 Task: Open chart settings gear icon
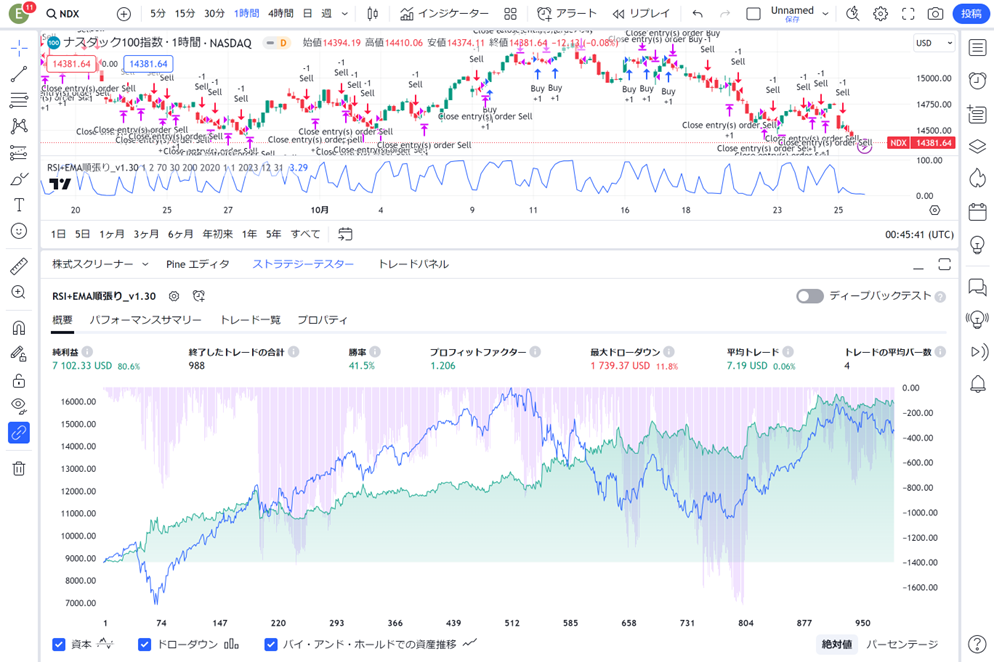[x=880, y=14]
